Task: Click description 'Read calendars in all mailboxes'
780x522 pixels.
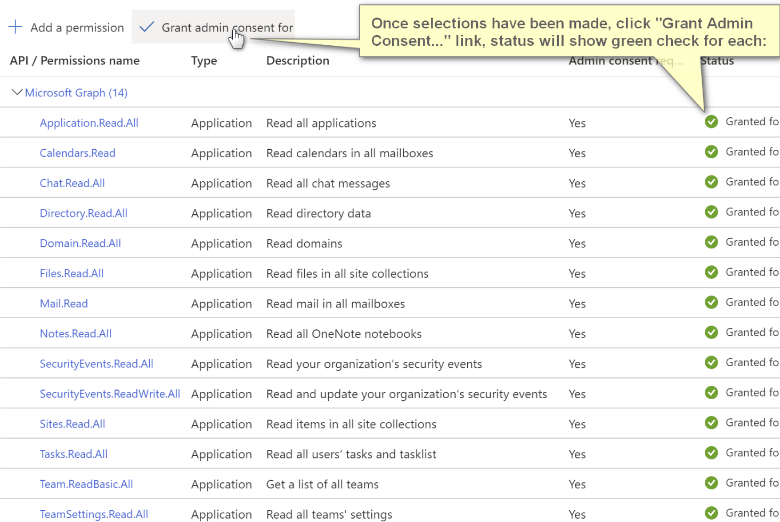Action: (350, 153)
